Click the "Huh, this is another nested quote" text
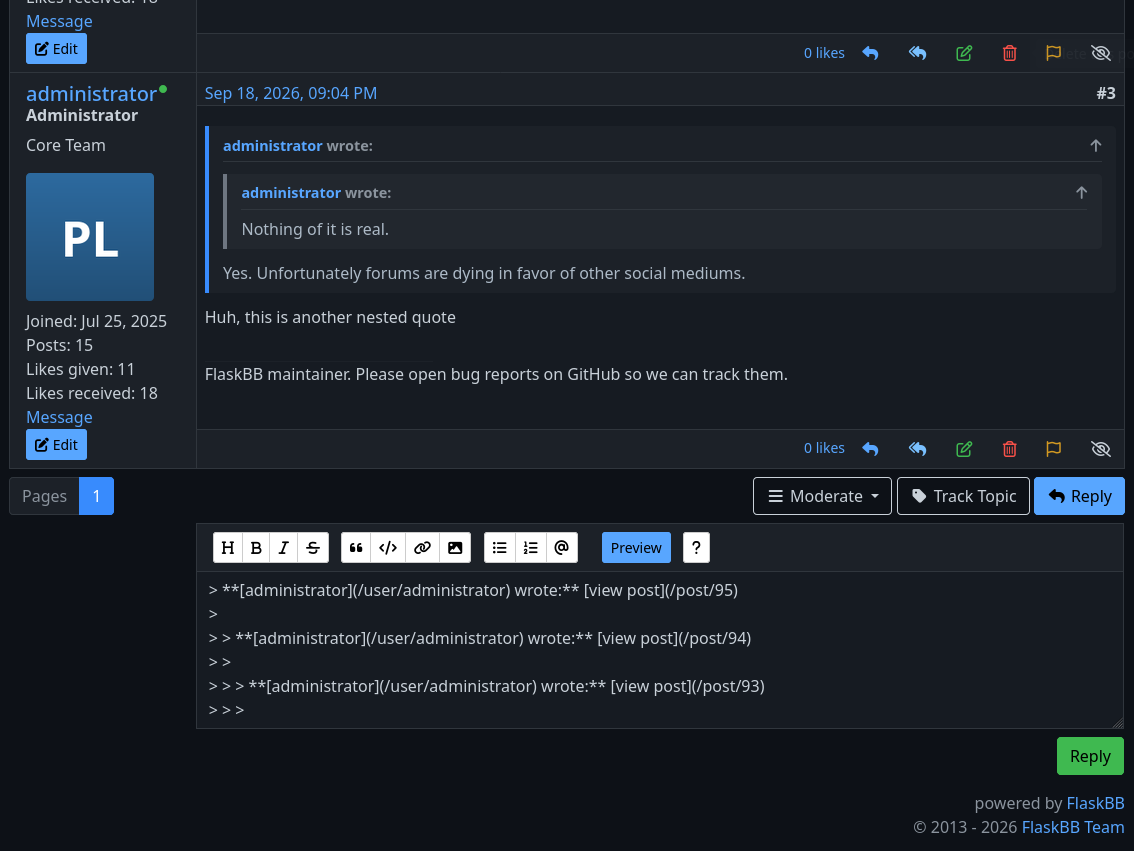The image size is (1134, 851). (330, 317)
